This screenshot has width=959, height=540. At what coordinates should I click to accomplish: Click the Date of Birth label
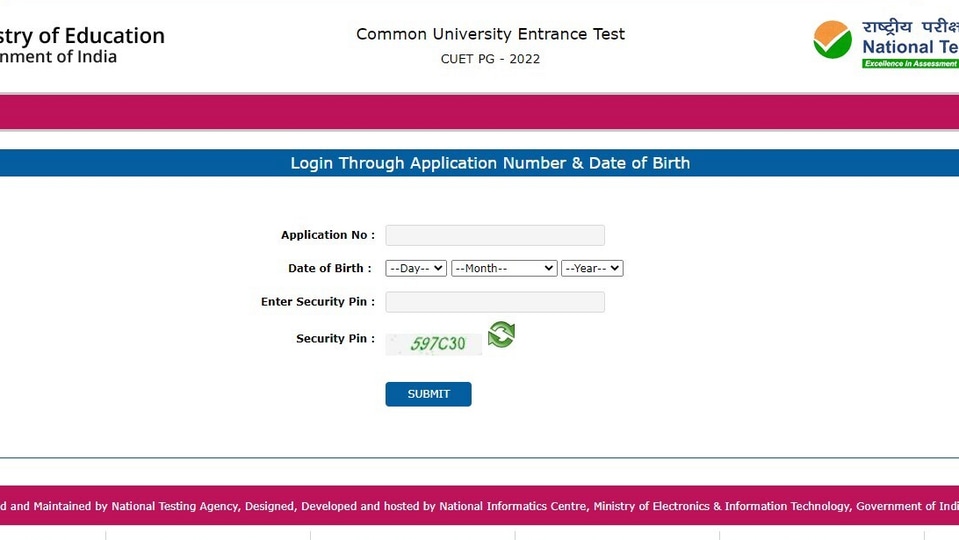pyautogui.click(x=330, y=268)
